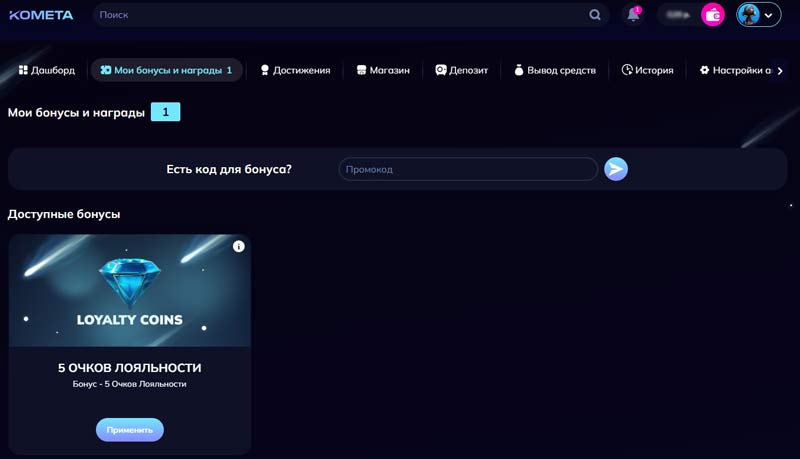Click the Loyalty Coins banner image

[129, 290]
